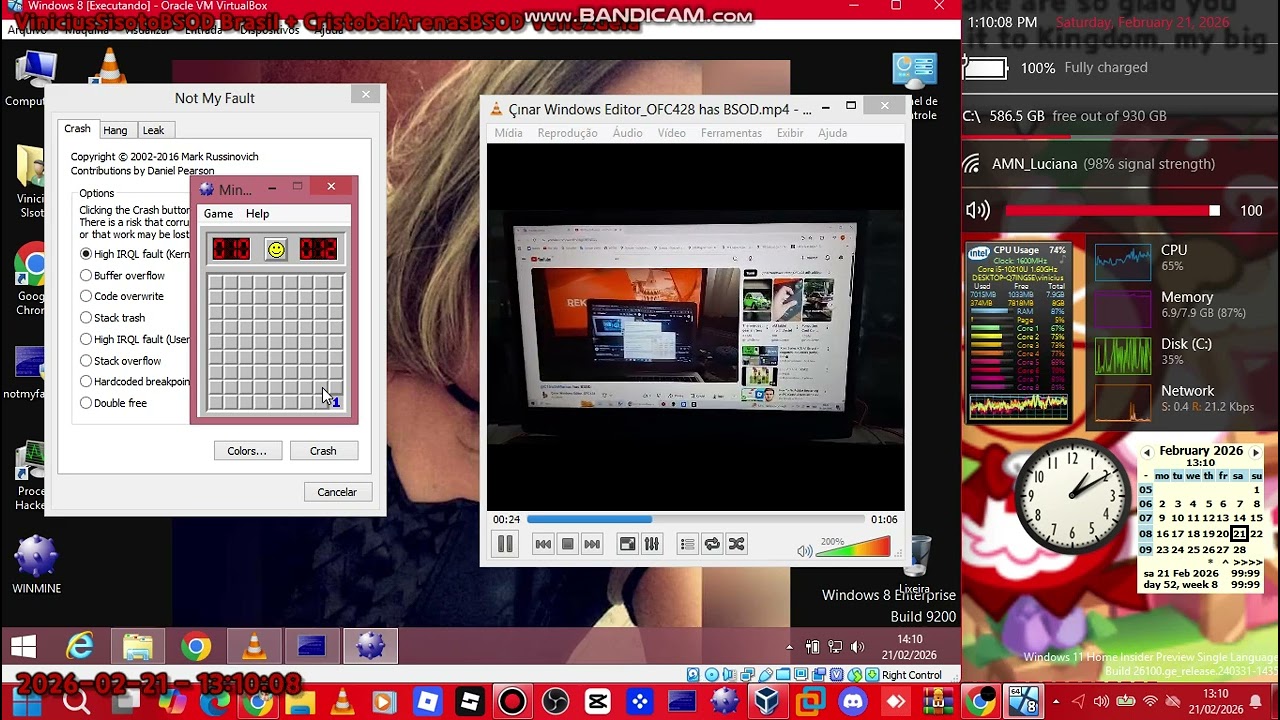The width and height of the screenshot is (1280, 720).
Task: Skip to next media in VLC
Action: click(592, 544)
